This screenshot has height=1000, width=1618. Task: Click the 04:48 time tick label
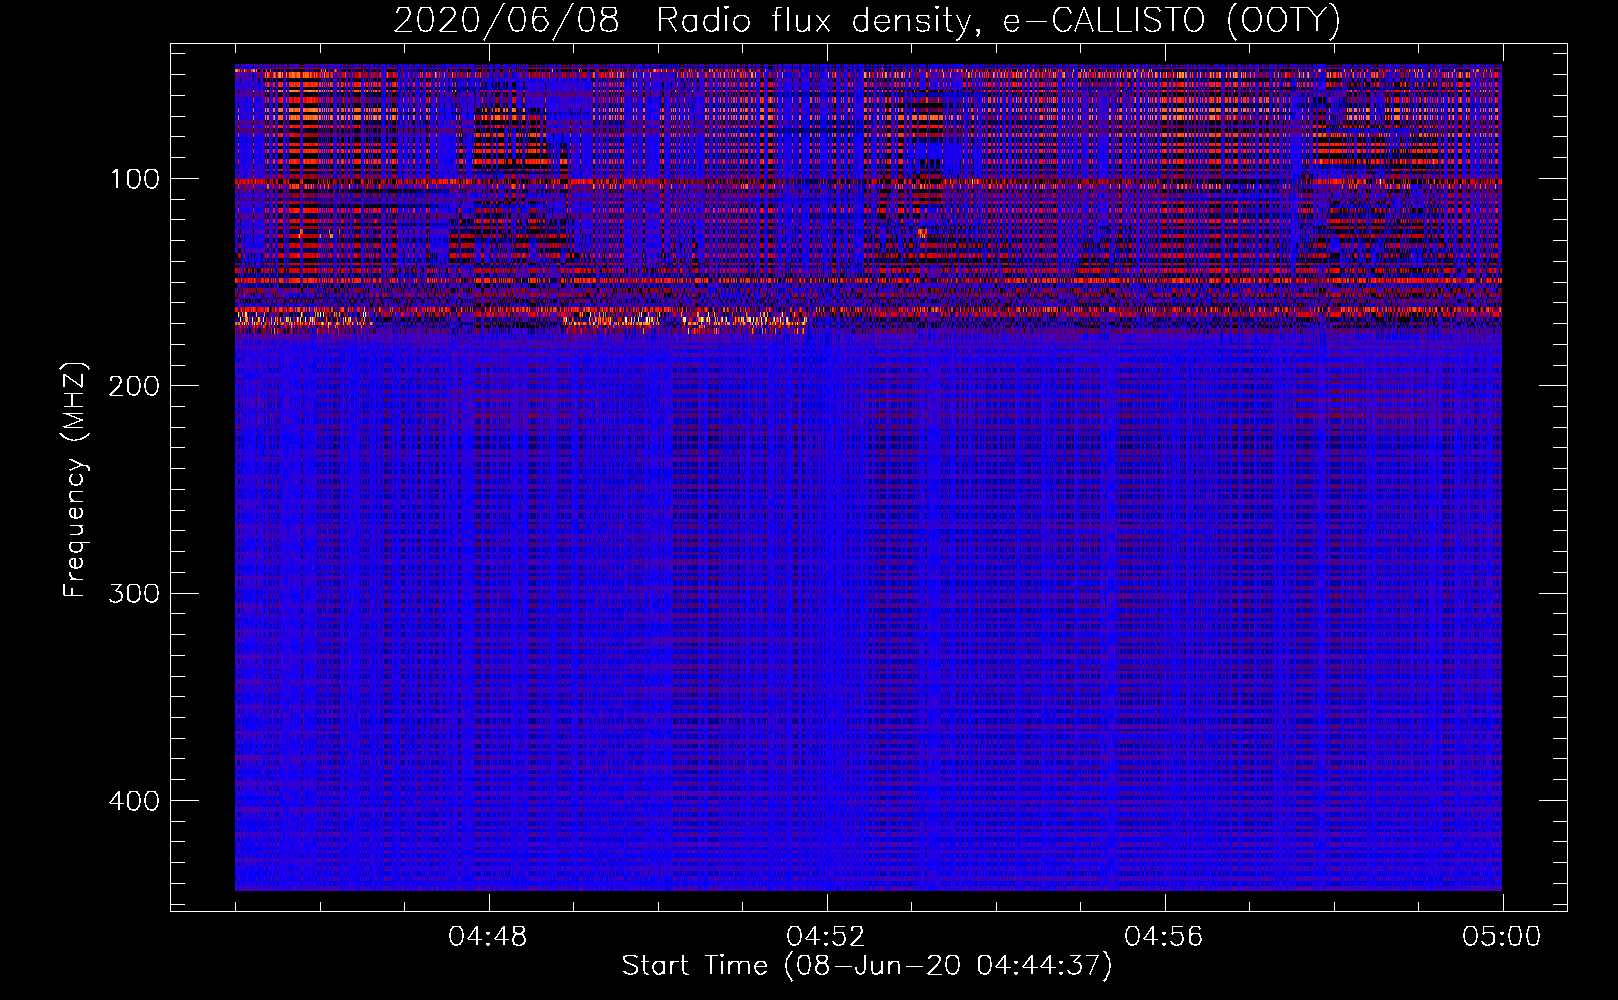point(488,937)
